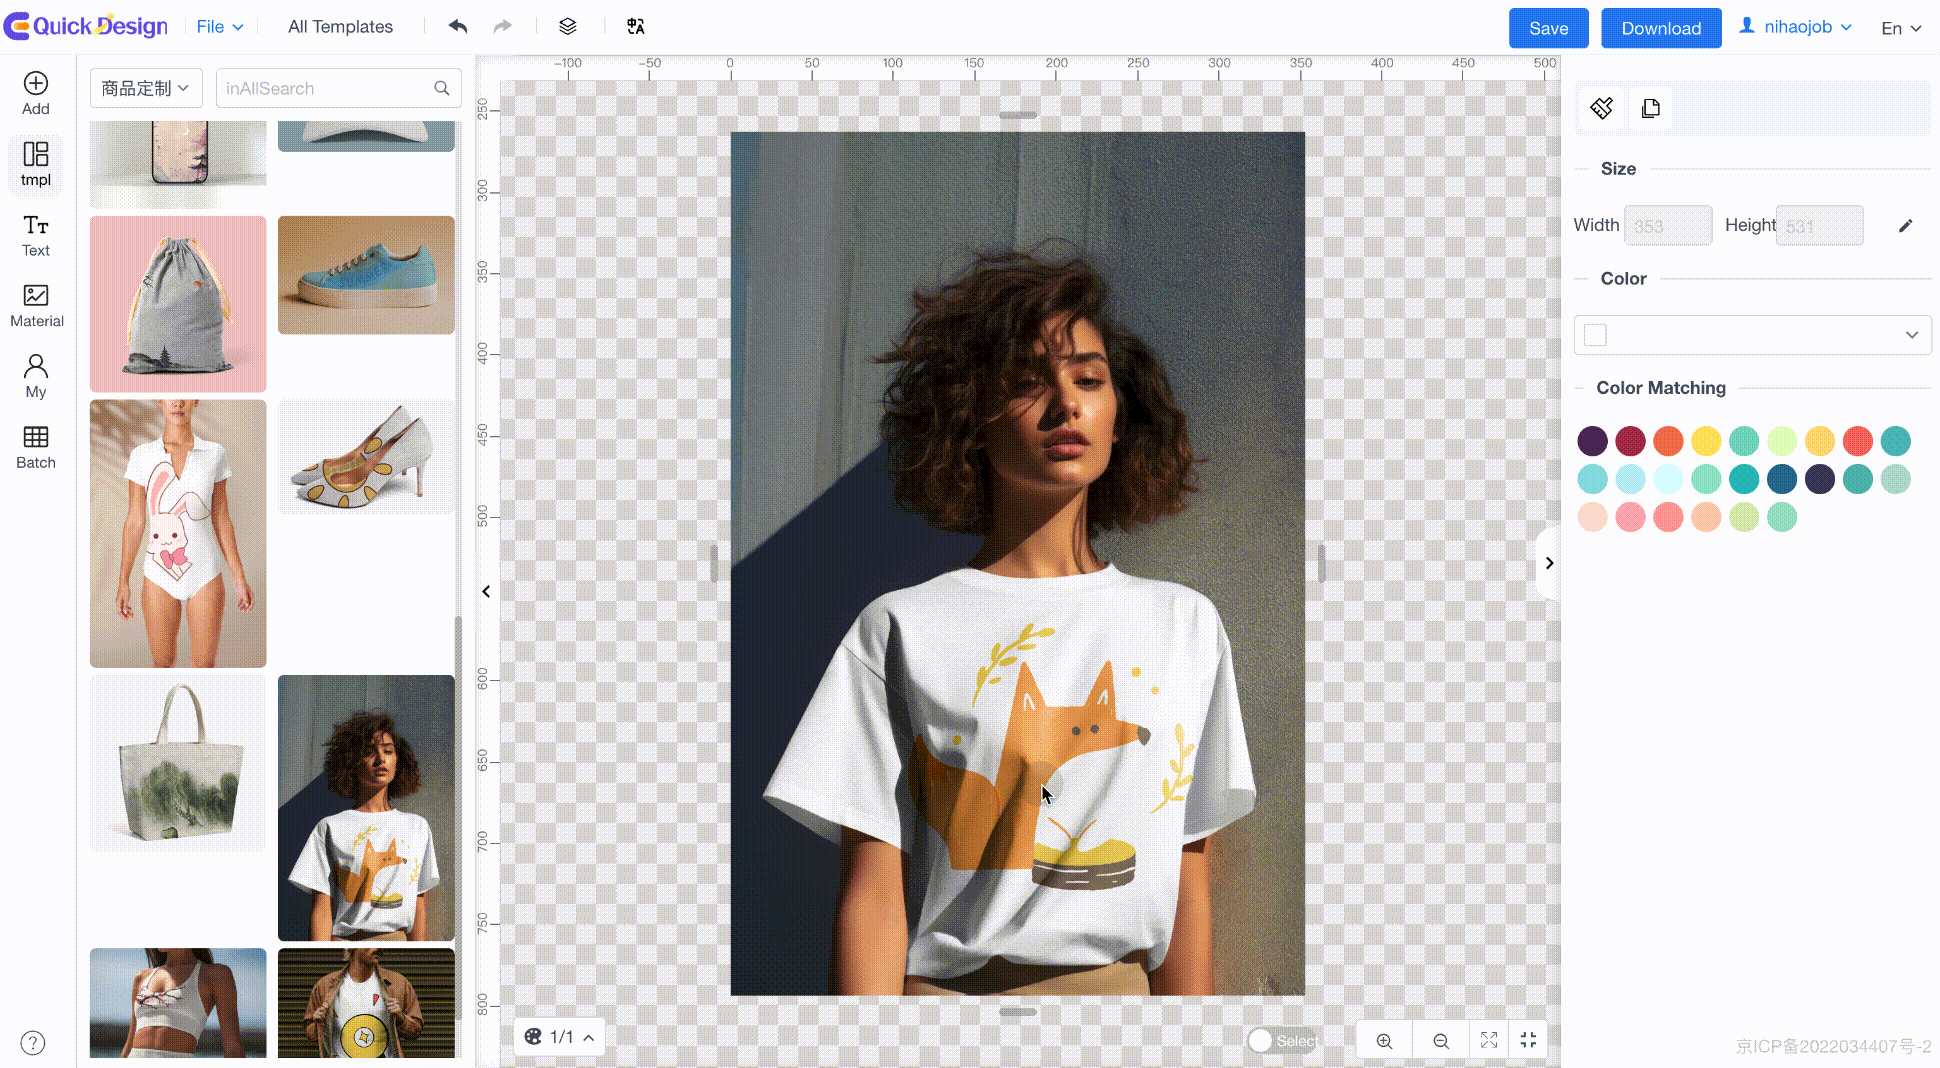Click the design attributes icon in right panel

[1602, 108]
